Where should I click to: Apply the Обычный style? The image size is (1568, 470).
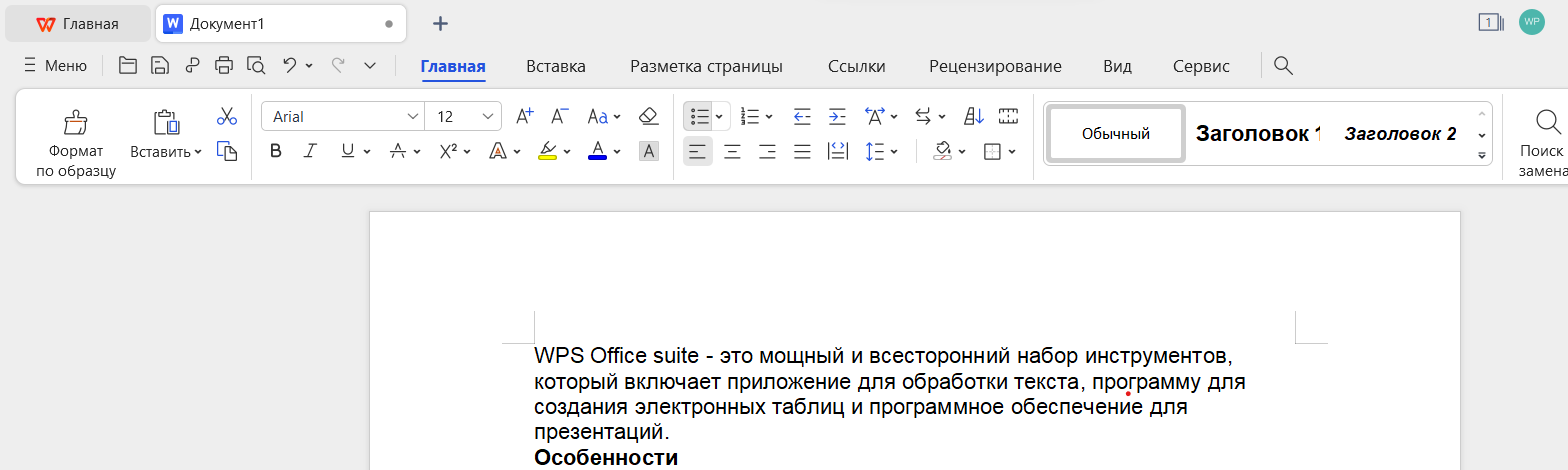point(1116,133)
